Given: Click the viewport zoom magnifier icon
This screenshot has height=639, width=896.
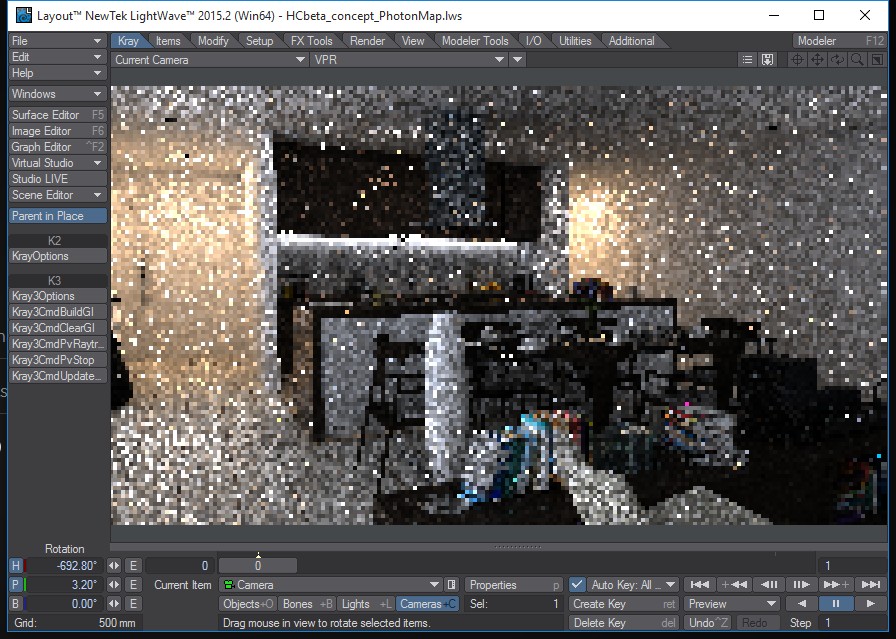Looking at the screenshot, I should pyautogui.click(x=857, y=60).
